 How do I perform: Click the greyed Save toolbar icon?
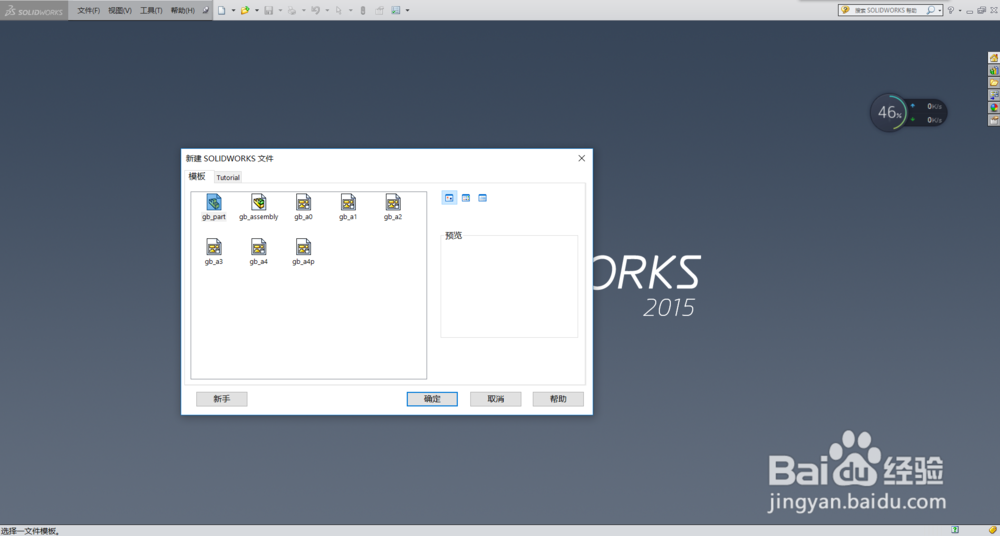[268, 10]
